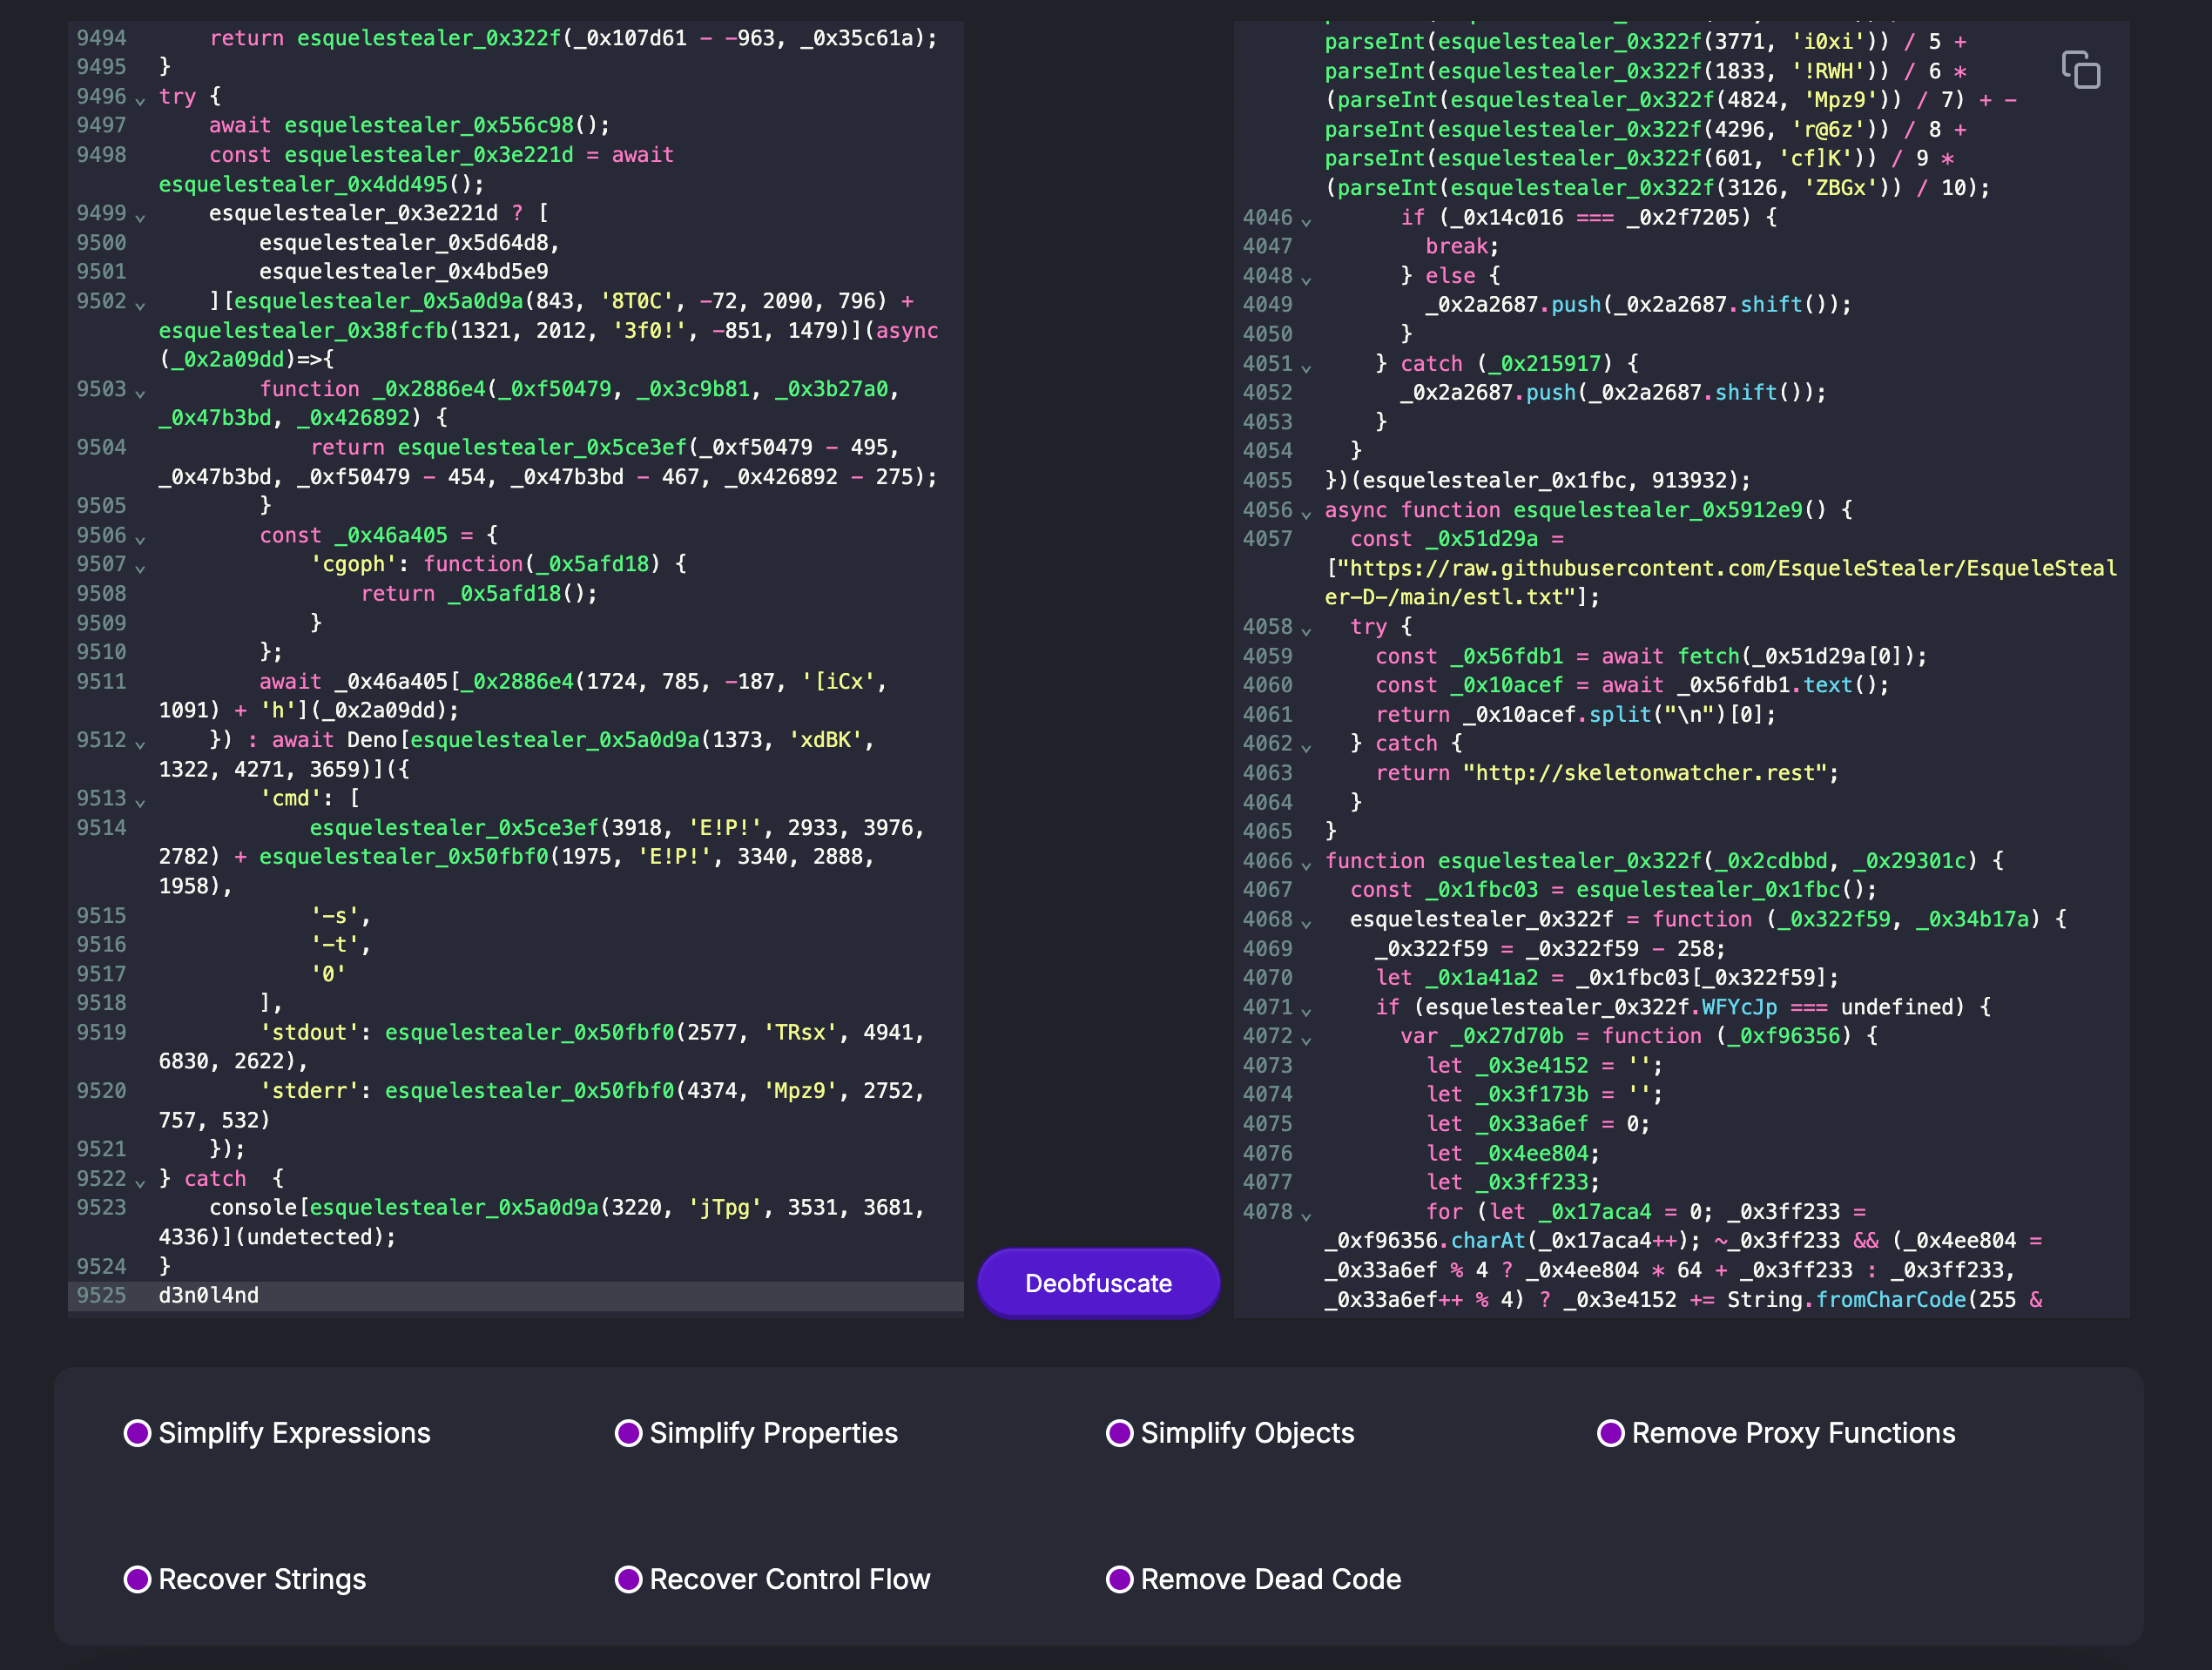Collapse 'cmd' array at line 9513
Screen dimensions: 2212x1670
point(140,802)
